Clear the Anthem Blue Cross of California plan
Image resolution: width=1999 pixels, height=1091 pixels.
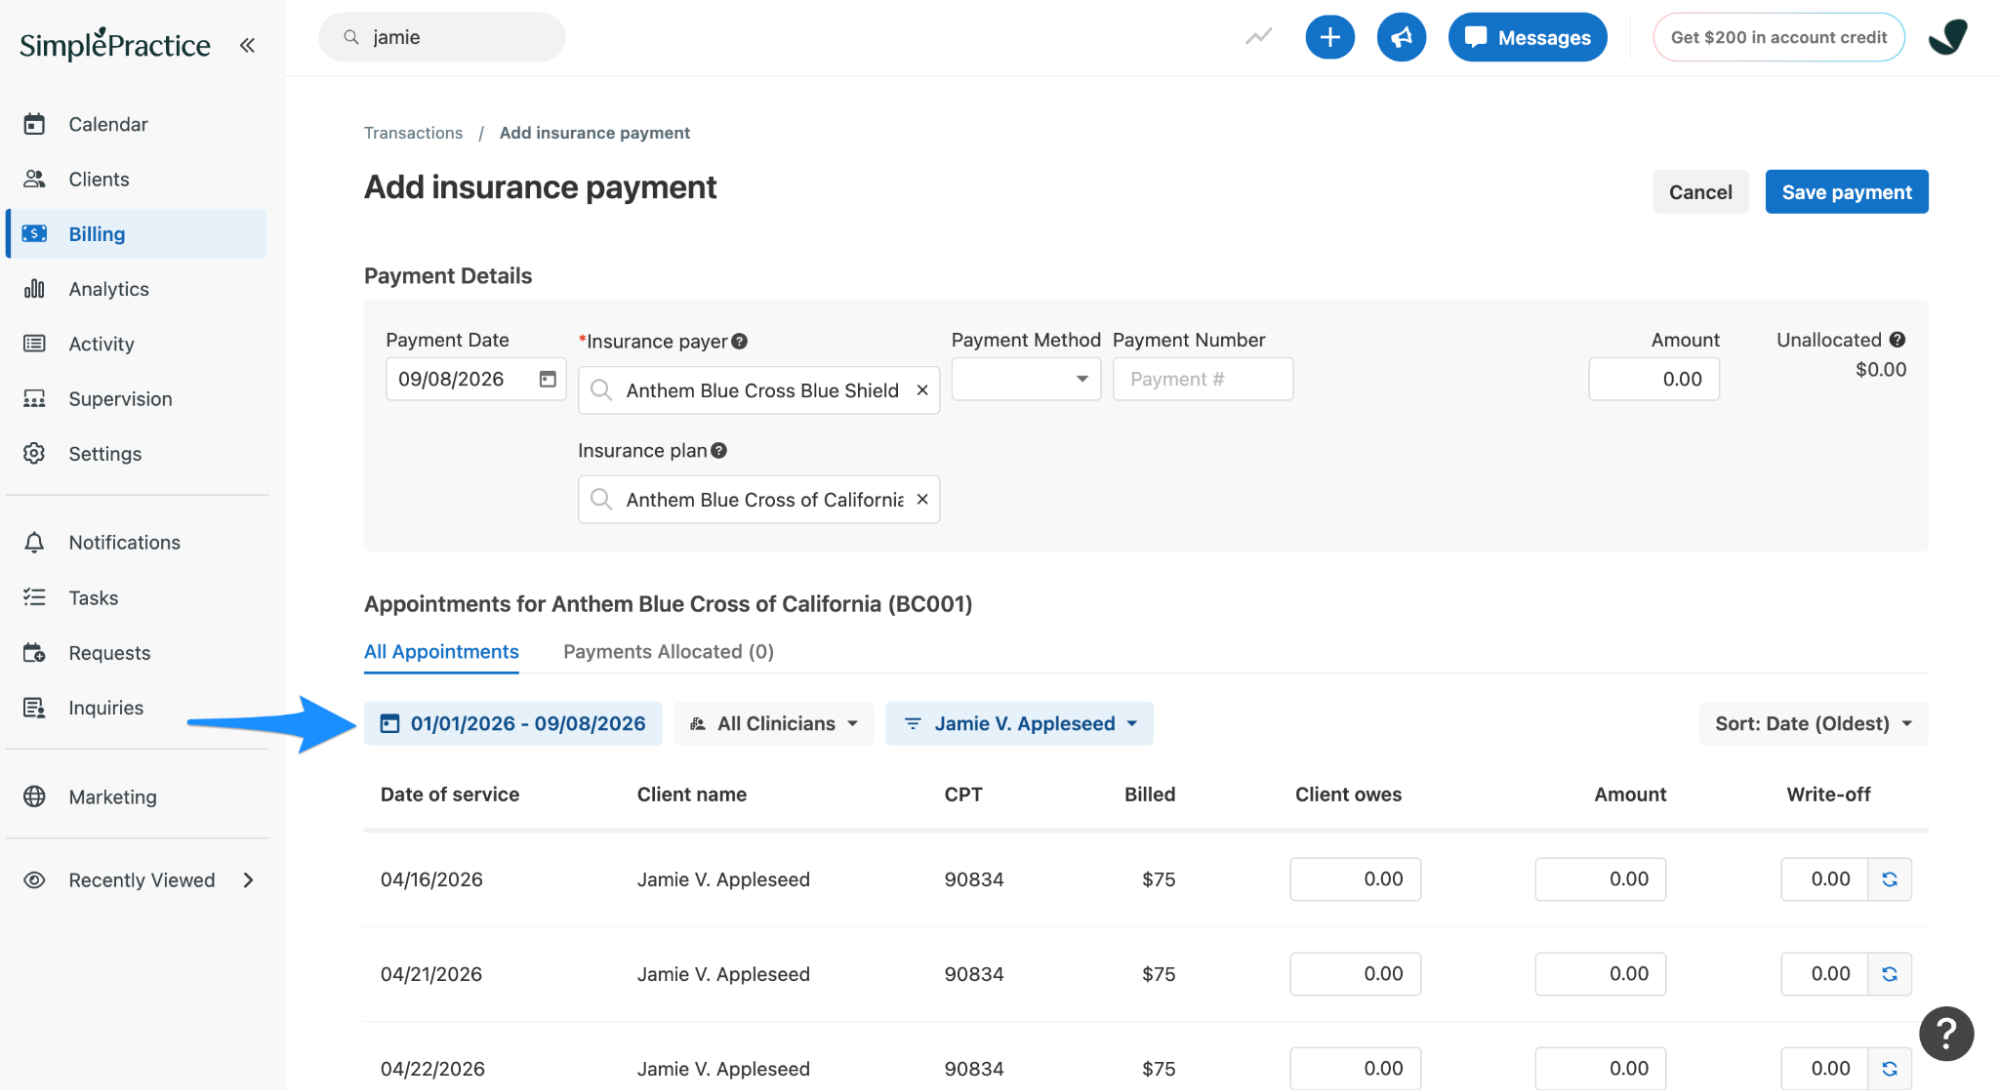(922, 499)
